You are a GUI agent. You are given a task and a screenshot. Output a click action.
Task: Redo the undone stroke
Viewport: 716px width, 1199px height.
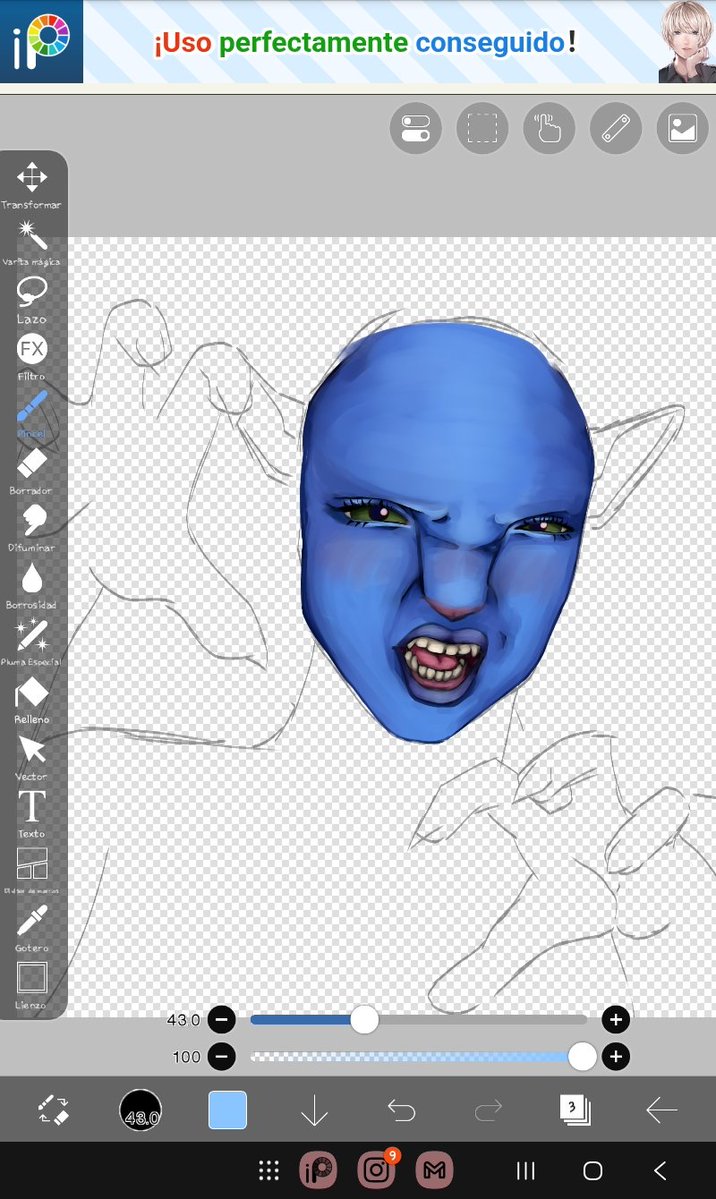point(488,1110)
